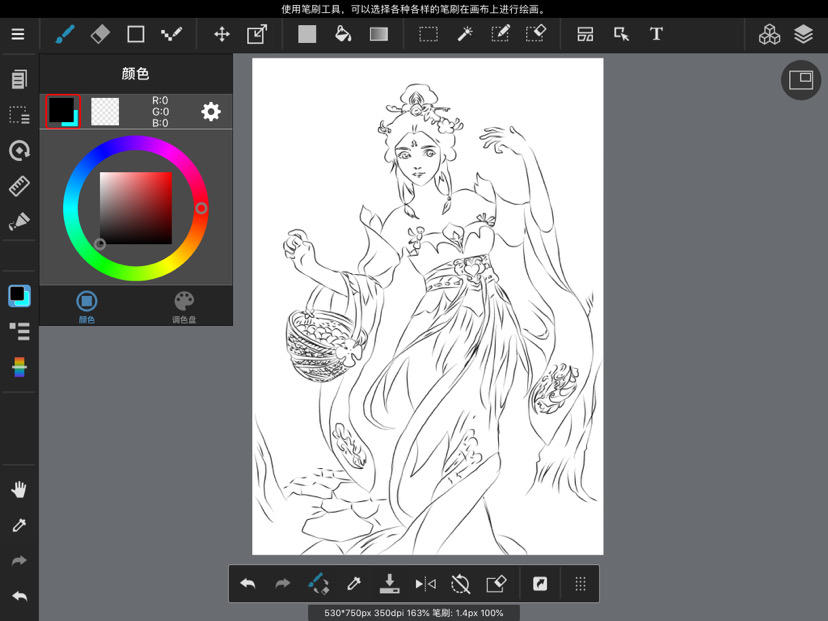Choose the Move tool
Viewport: 828px width, 621px height.
point(222,34)
